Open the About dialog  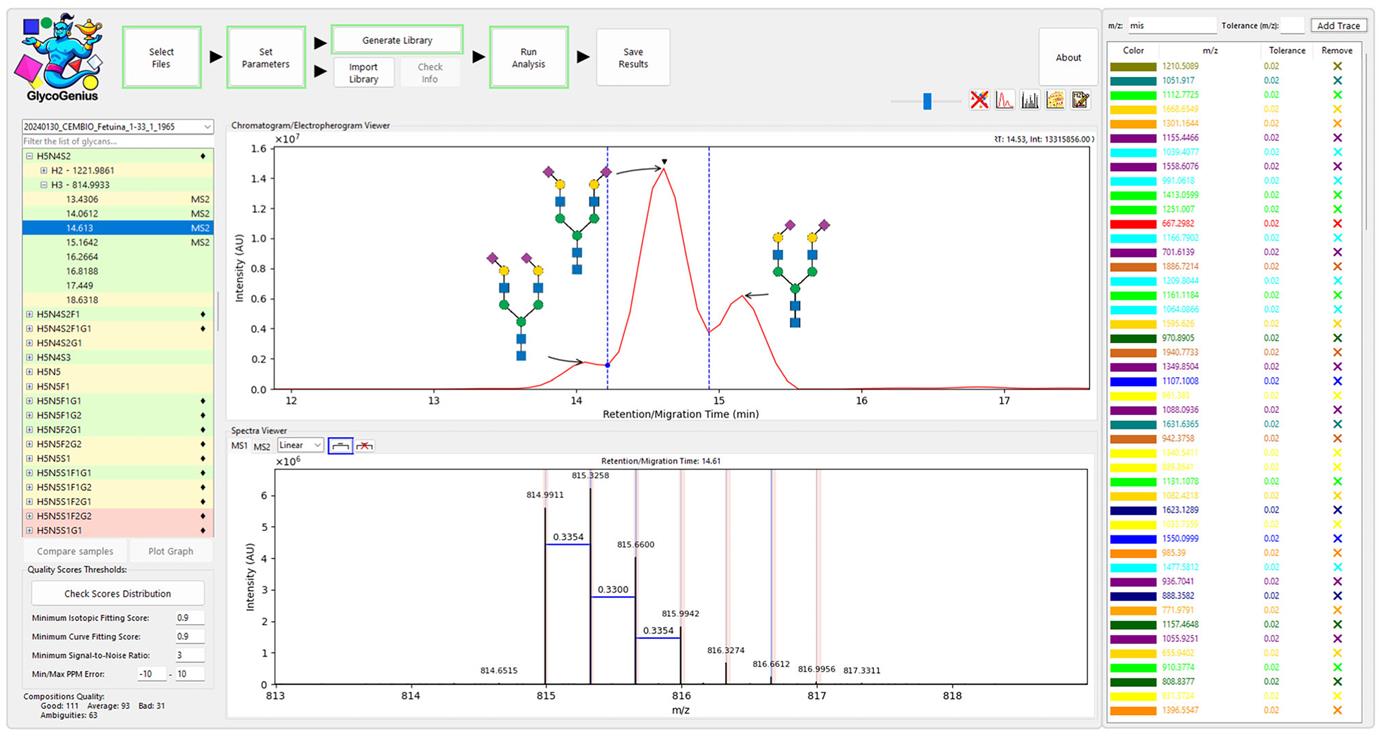tap(1068, 58)
